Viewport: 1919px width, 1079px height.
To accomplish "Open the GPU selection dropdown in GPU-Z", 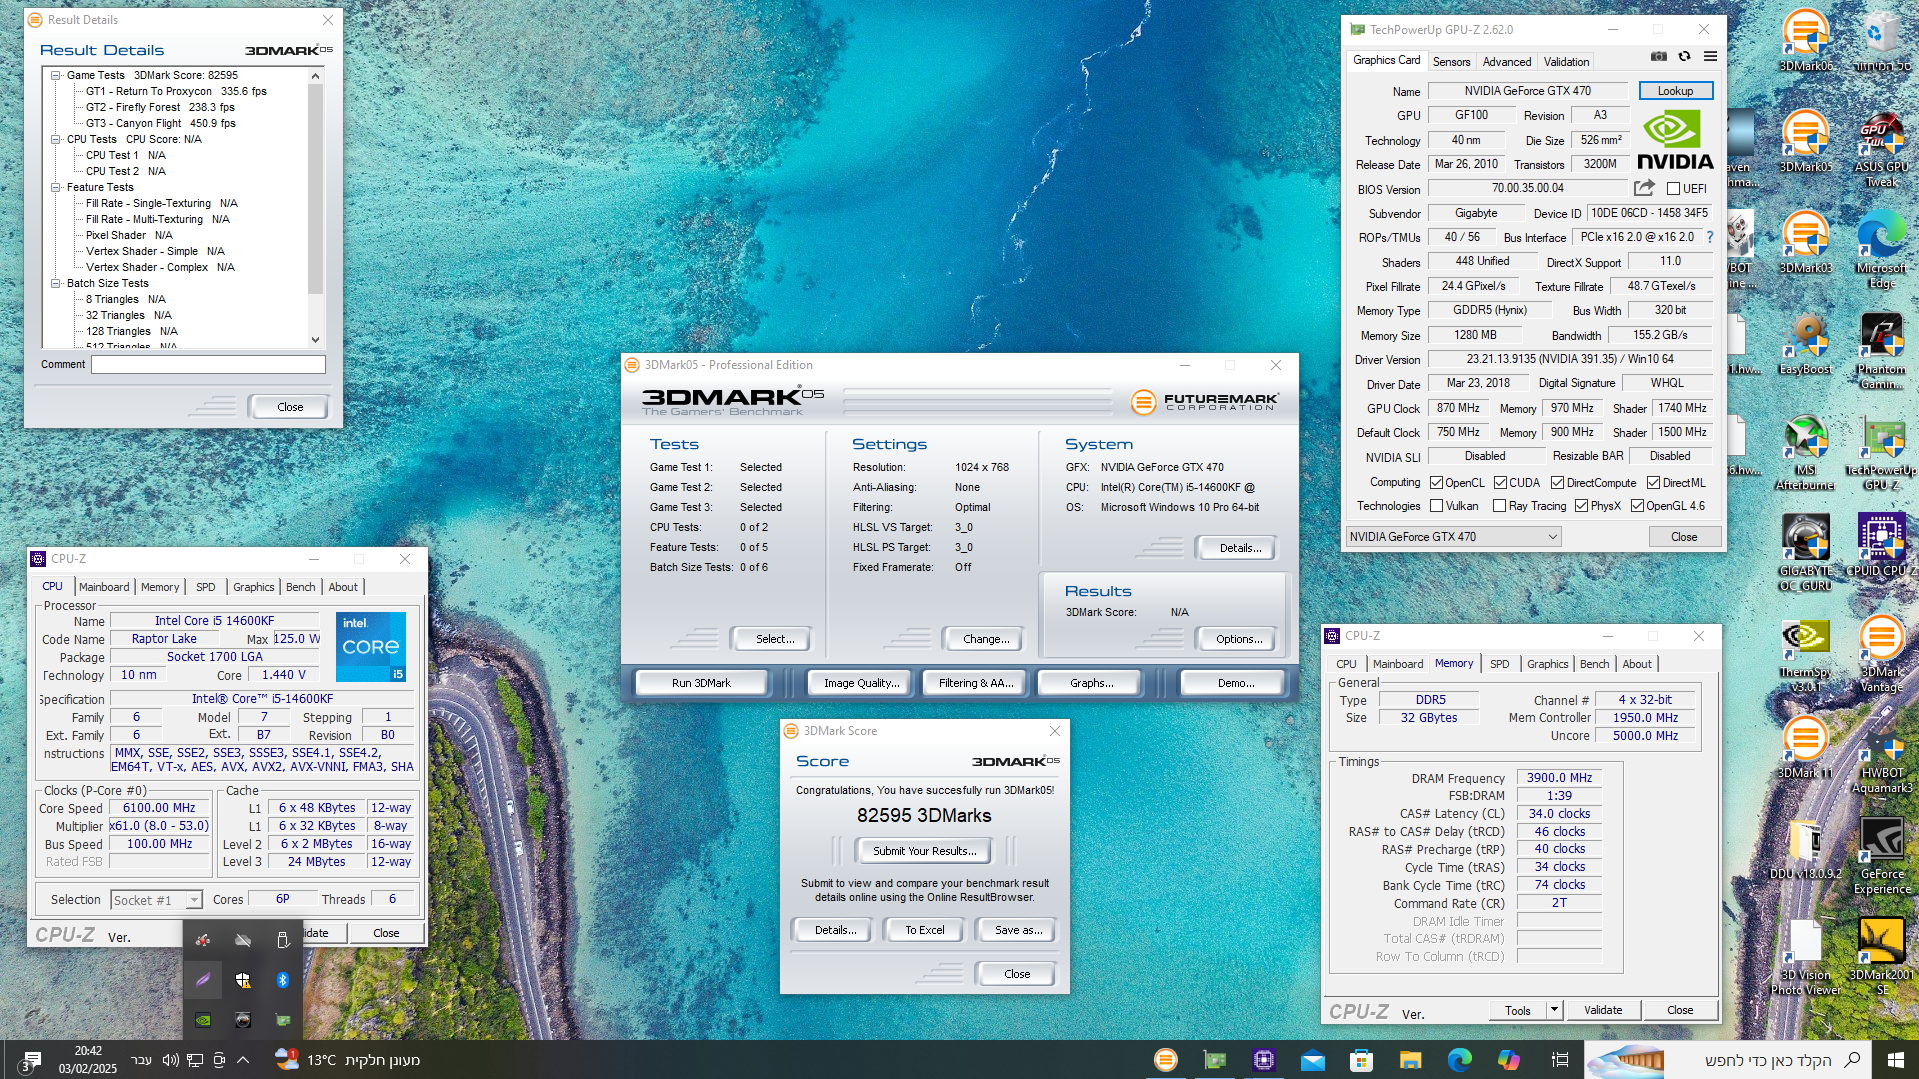I will [1453, 537].
